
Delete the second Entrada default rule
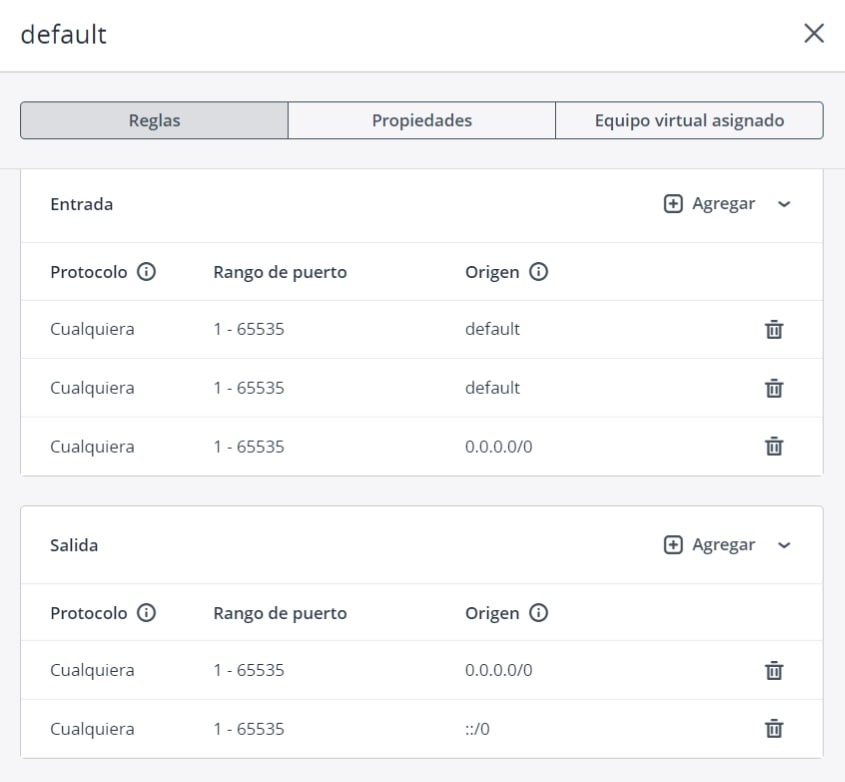pos(774,388)
